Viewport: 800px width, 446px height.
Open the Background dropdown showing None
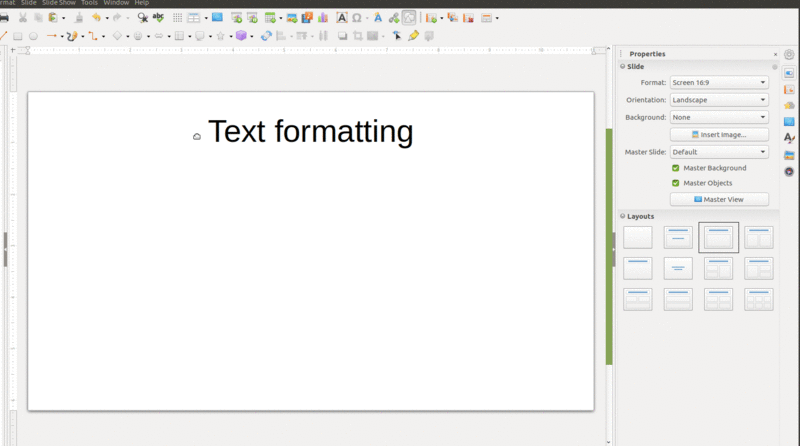pos(719,117)
